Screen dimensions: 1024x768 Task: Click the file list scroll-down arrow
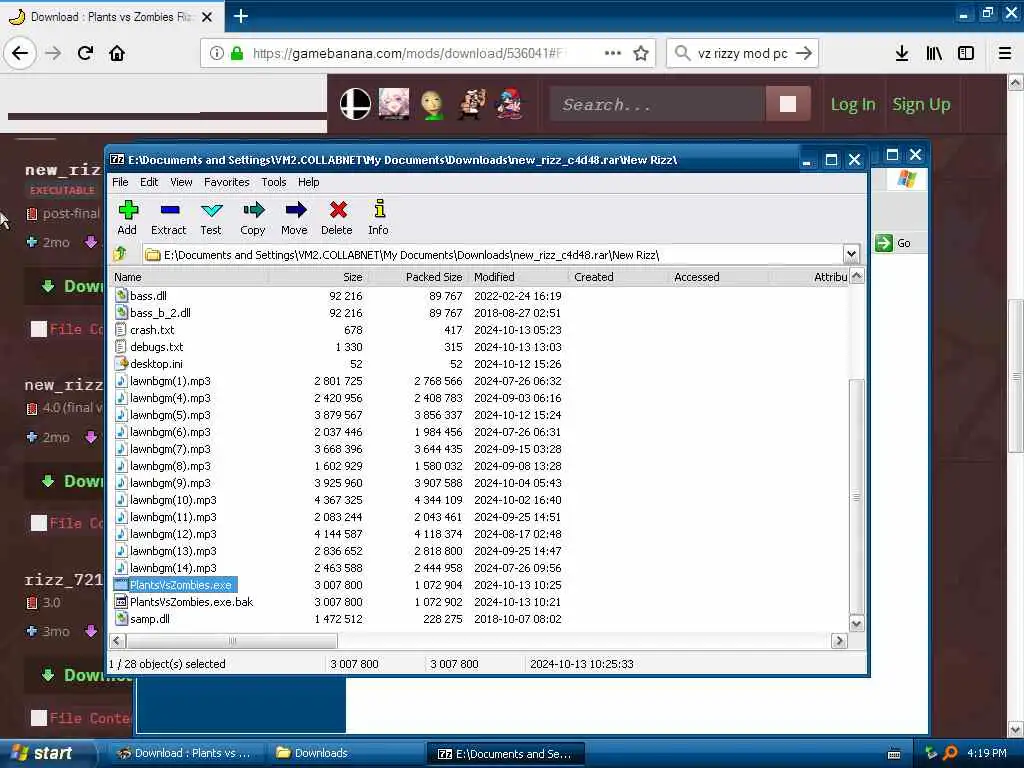856,624
